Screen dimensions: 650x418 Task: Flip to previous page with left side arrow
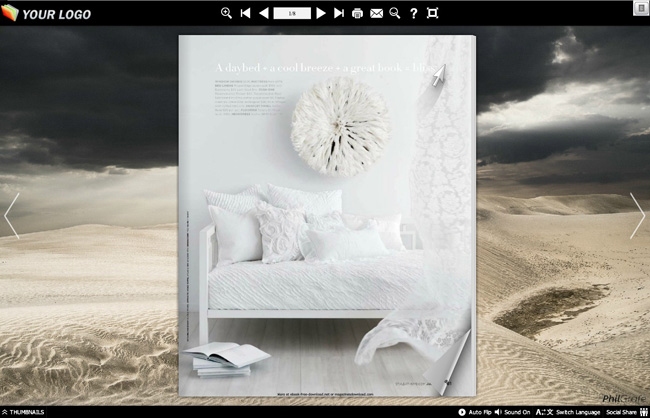(12, 216)
